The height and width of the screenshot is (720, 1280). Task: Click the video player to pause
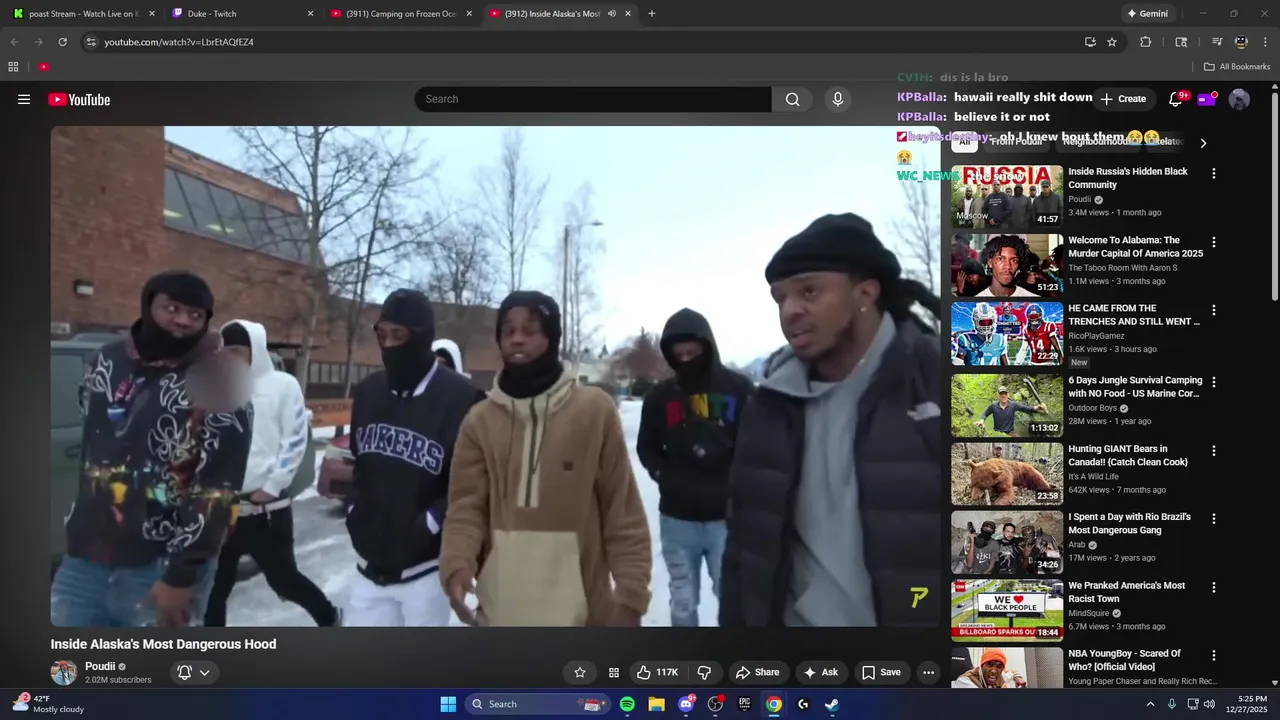(x=495, y=376)
